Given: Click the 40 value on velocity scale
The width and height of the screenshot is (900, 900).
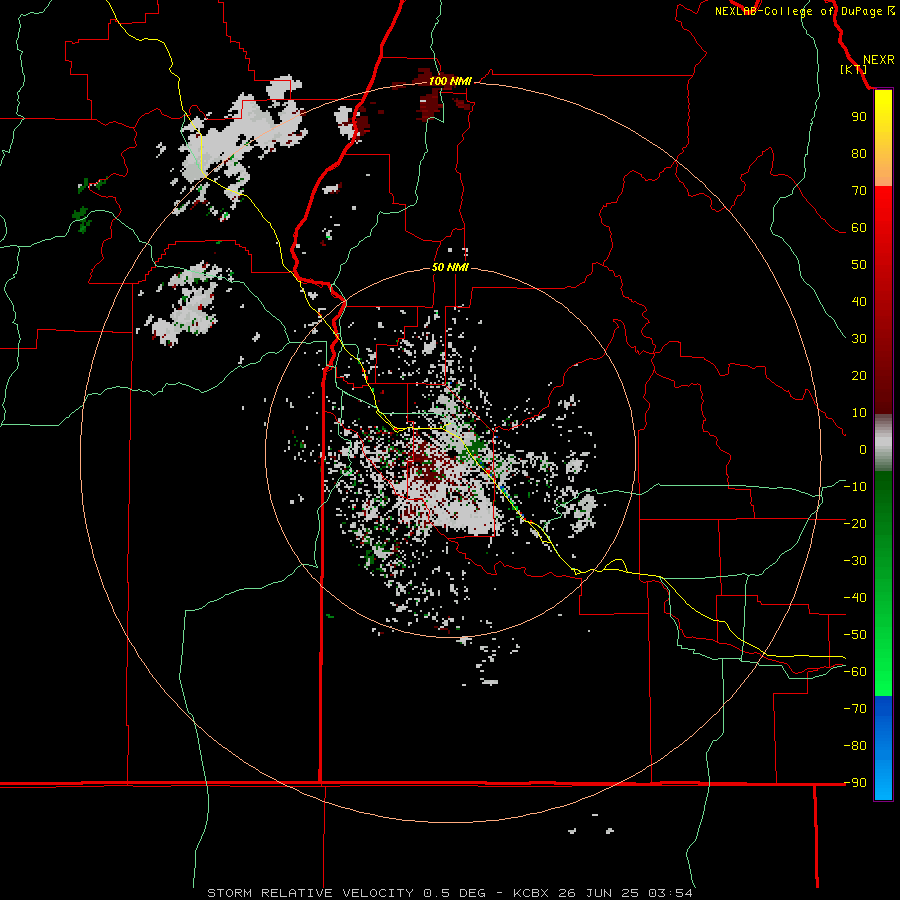Looking at the screenshot, I should coord(859,302).
